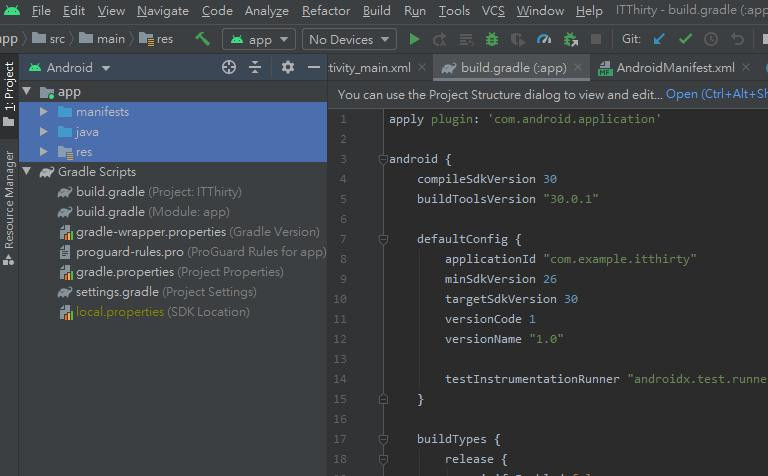Click Git Rollback undo arrow icon
Screen dimensions: 768x476
tap(737, 39)
